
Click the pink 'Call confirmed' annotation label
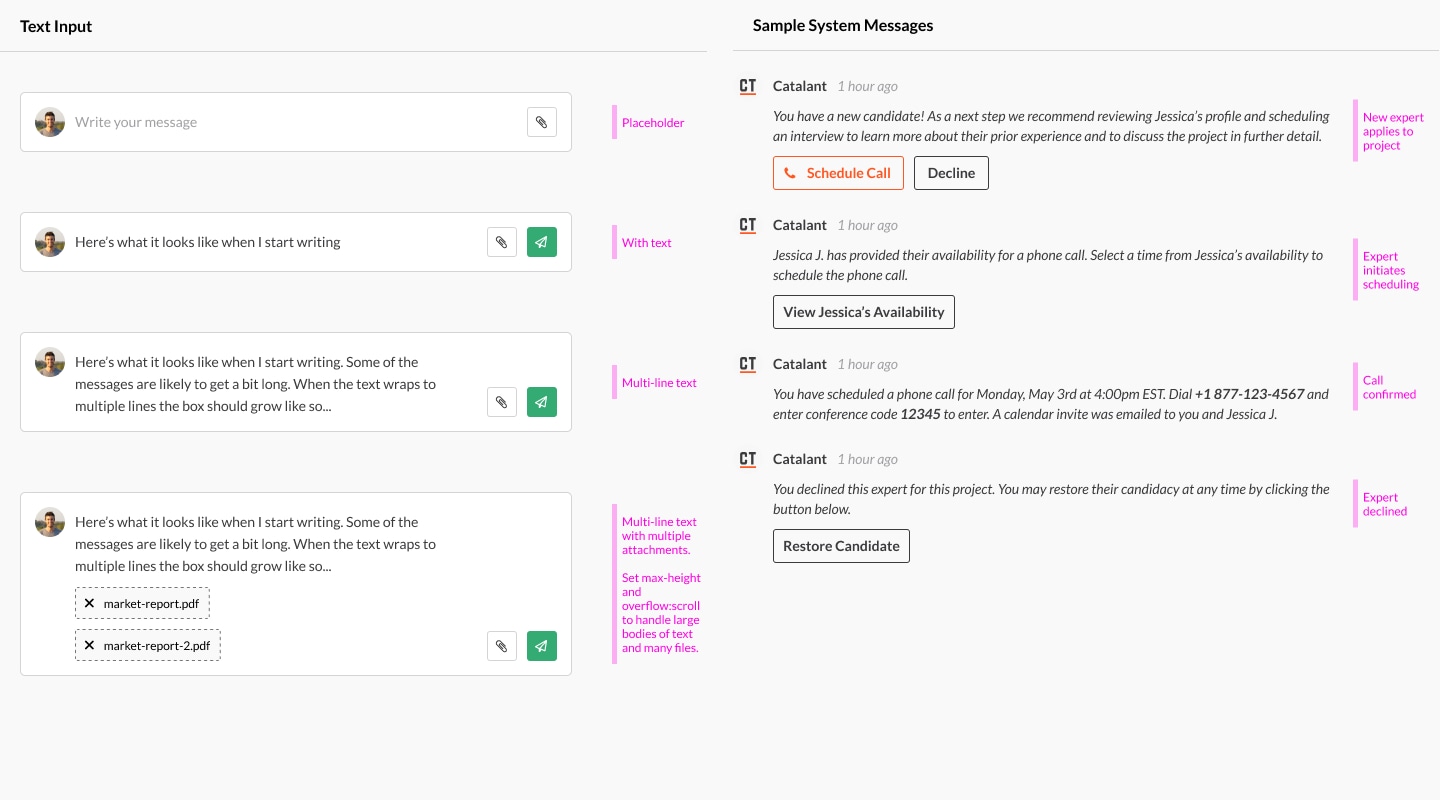(1389, 387)
